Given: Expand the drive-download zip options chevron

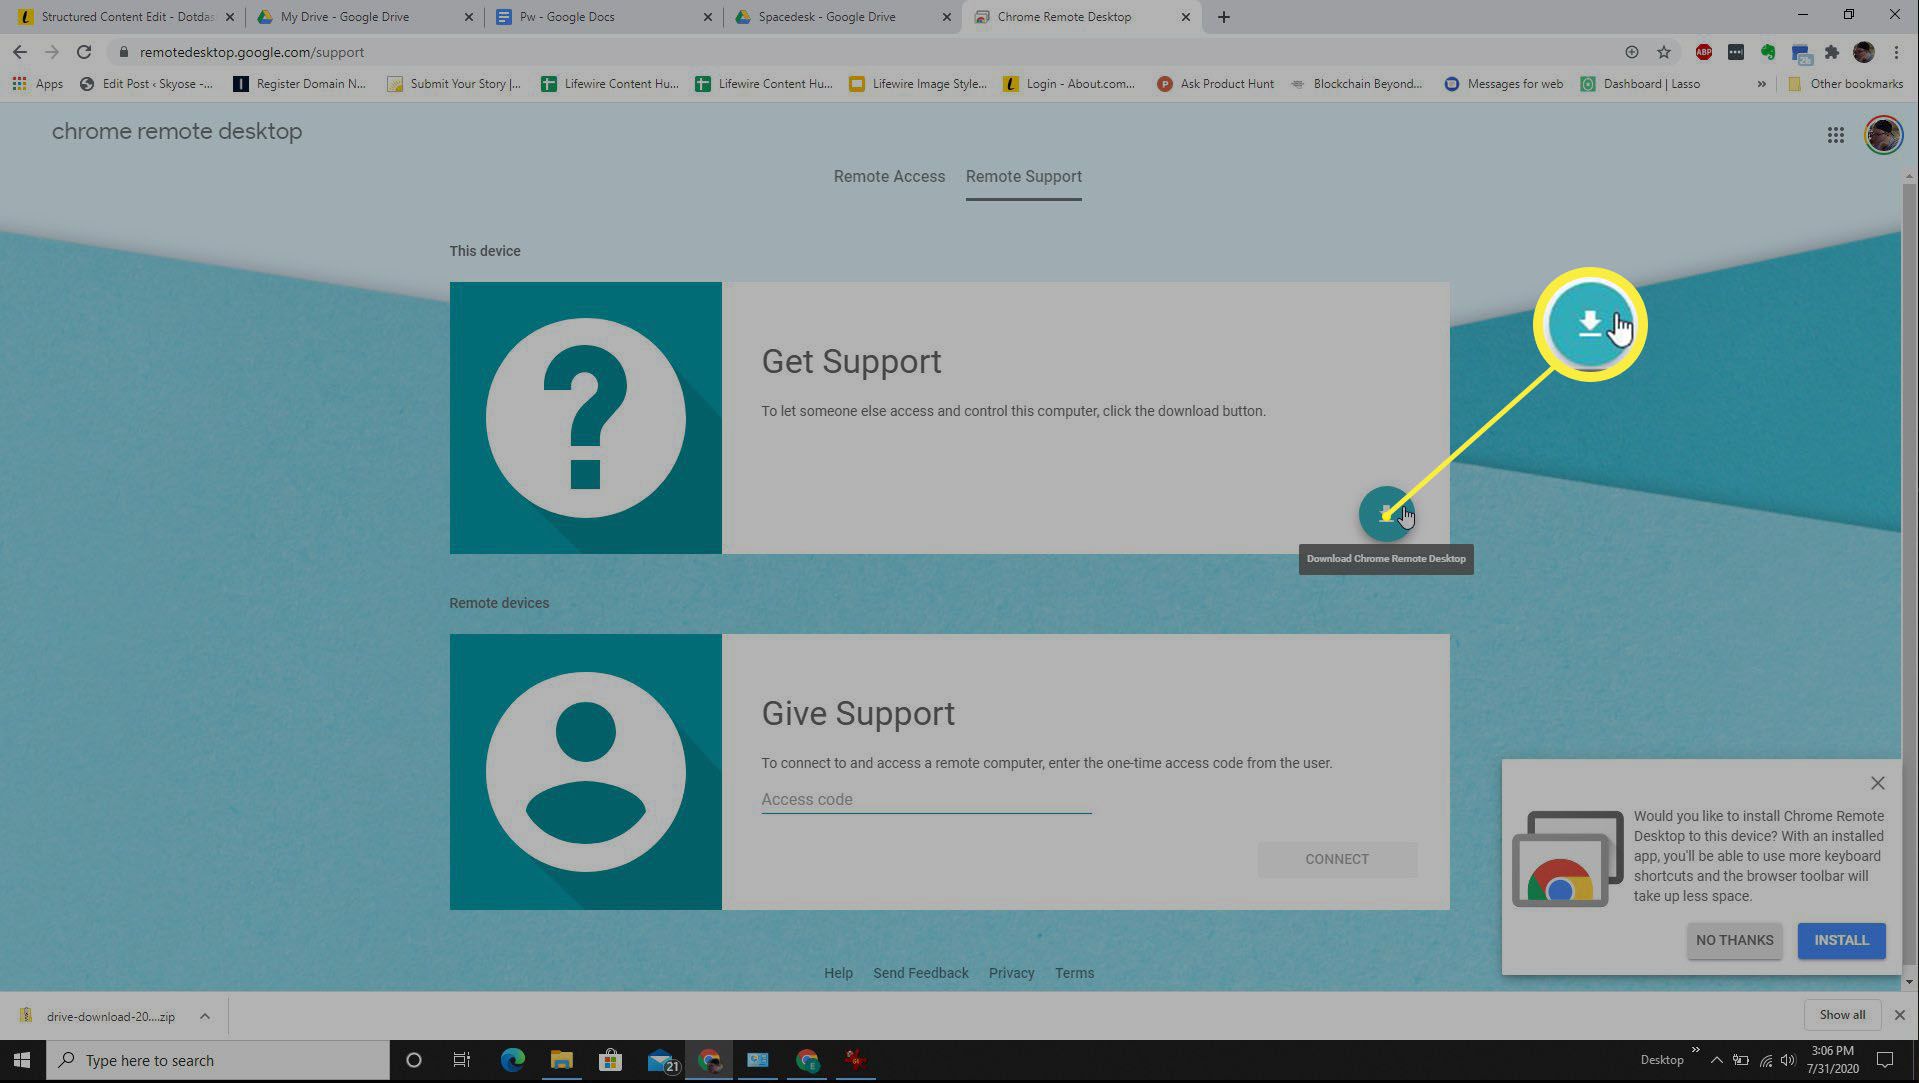Looking at the screenshot, I should [204, 1016].
